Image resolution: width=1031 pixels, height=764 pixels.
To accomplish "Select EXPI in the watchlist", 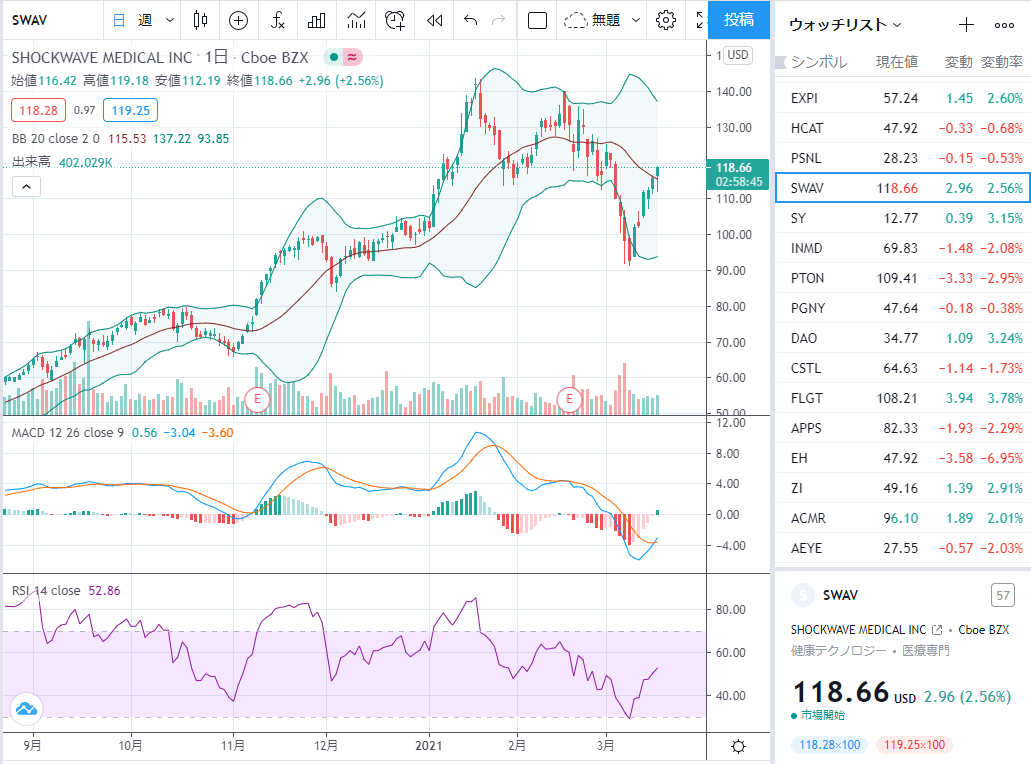I will click(903, 99).
